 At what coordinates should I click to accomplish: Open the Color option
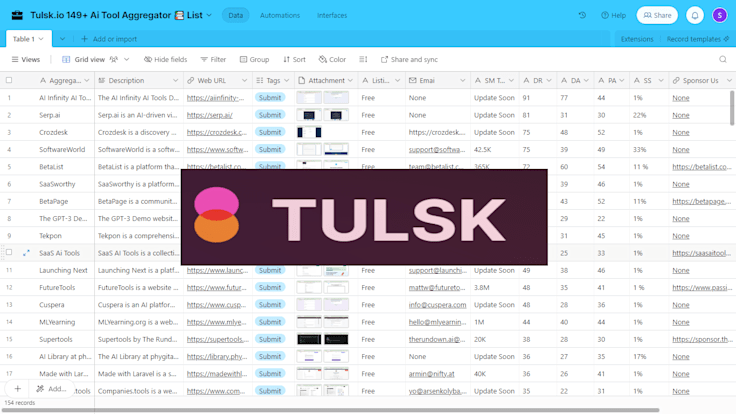332,60
